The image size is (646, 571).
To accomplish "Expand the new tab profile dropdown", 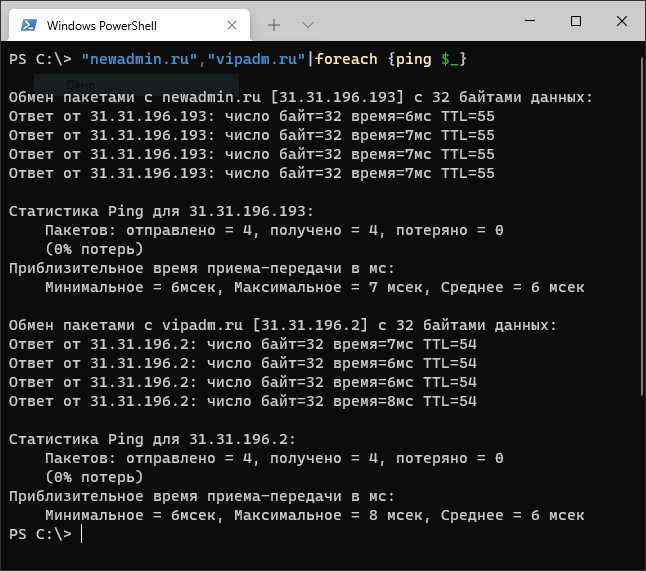I will 308,26.
